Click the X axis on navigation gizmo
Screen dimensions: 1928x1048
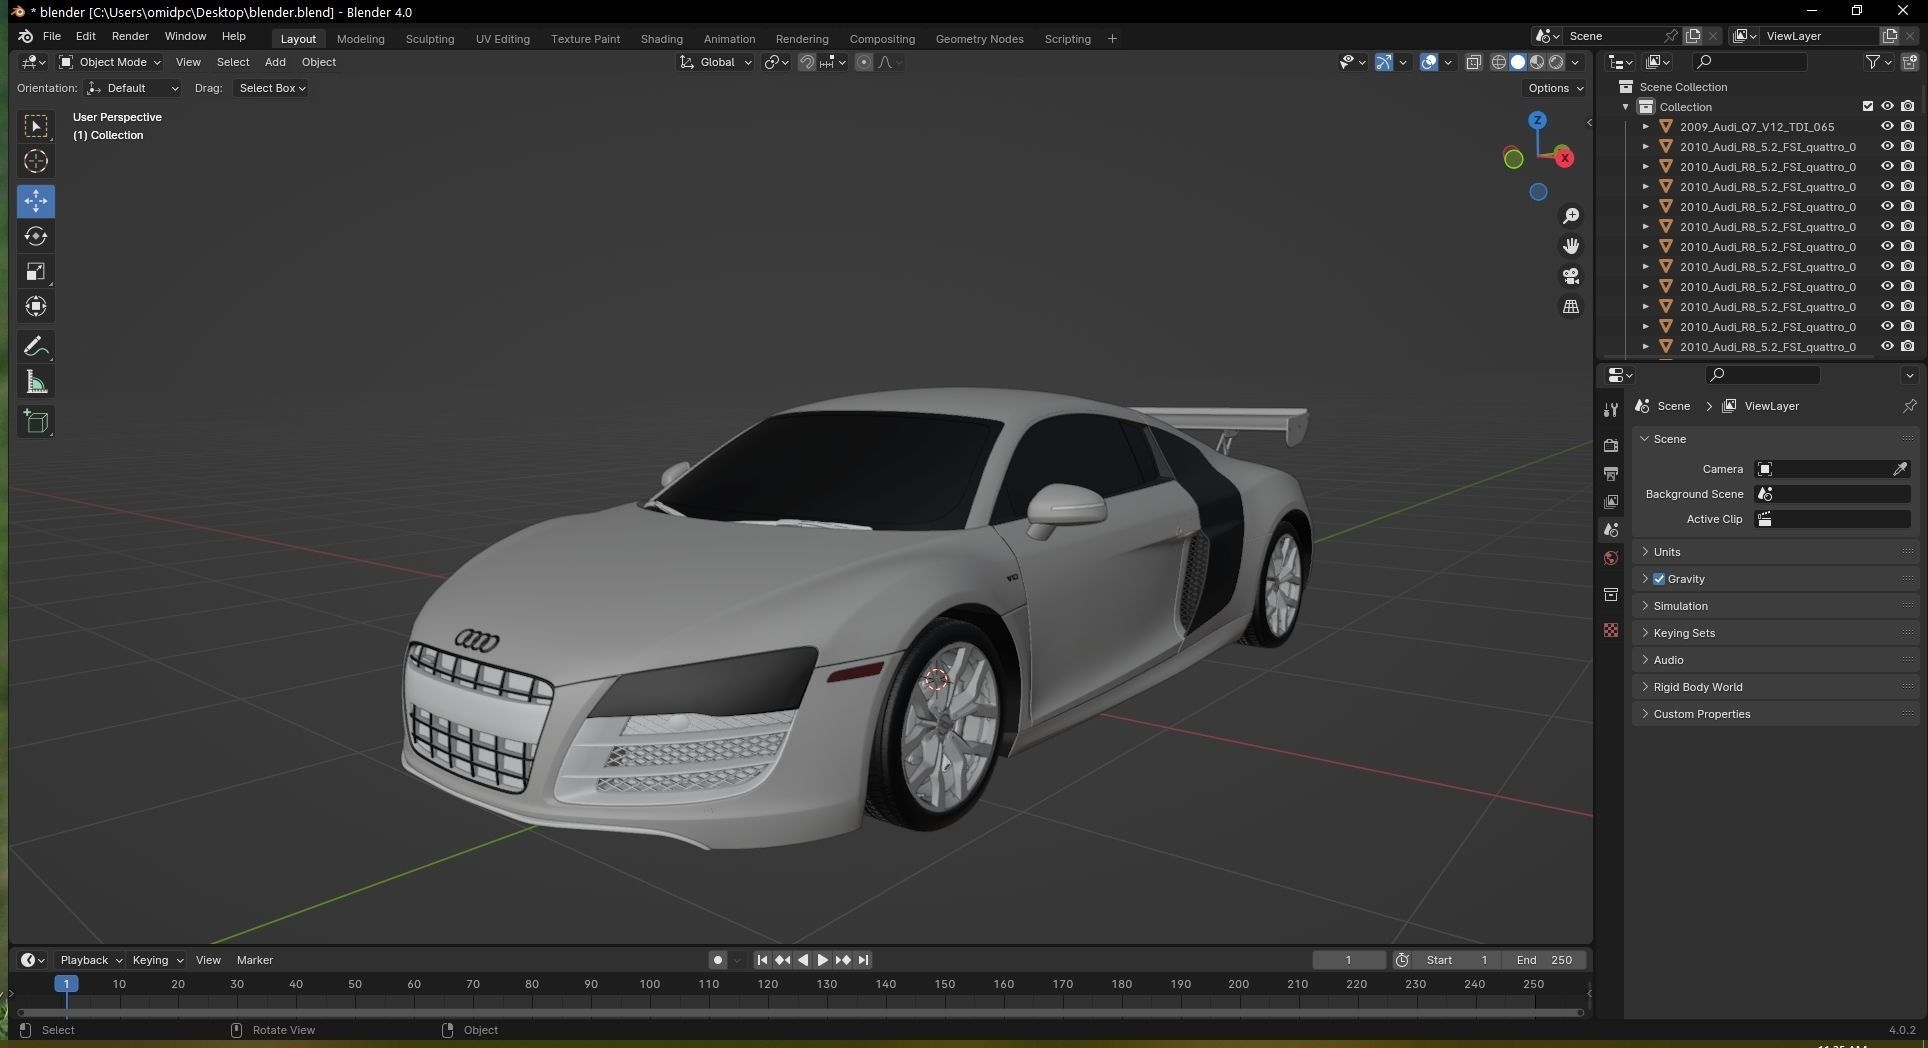pos(1564,158)
